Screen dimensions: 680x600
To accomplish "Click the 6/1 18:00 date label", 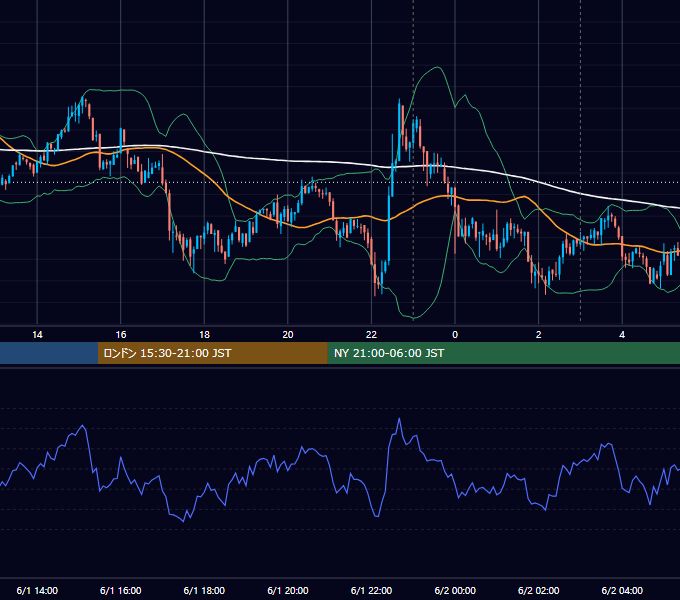I will click(204, 590).
